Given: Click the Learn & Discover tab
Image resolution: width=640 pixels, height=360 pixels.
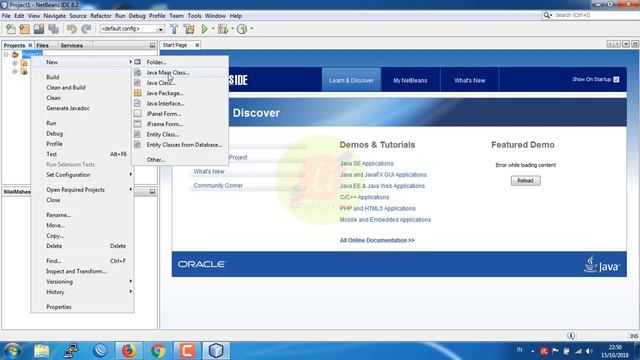Looking at the screenshot, I should click(x=351, y=80).
